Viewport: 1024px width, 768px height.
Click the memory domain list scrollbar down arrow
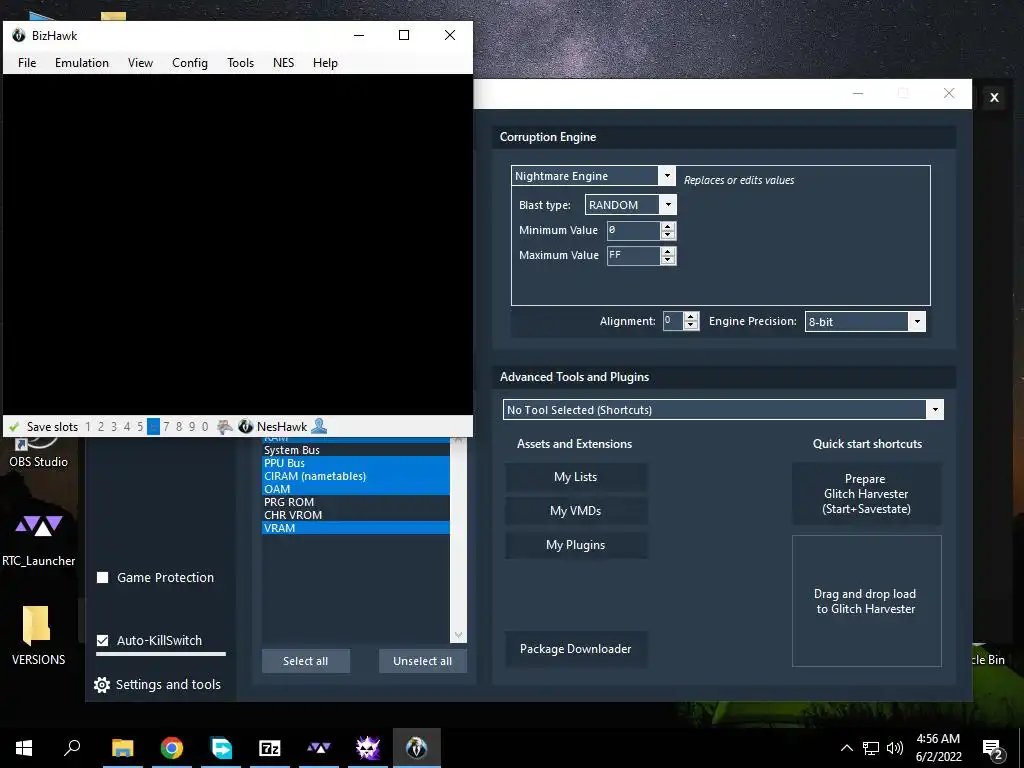(458, 635)
